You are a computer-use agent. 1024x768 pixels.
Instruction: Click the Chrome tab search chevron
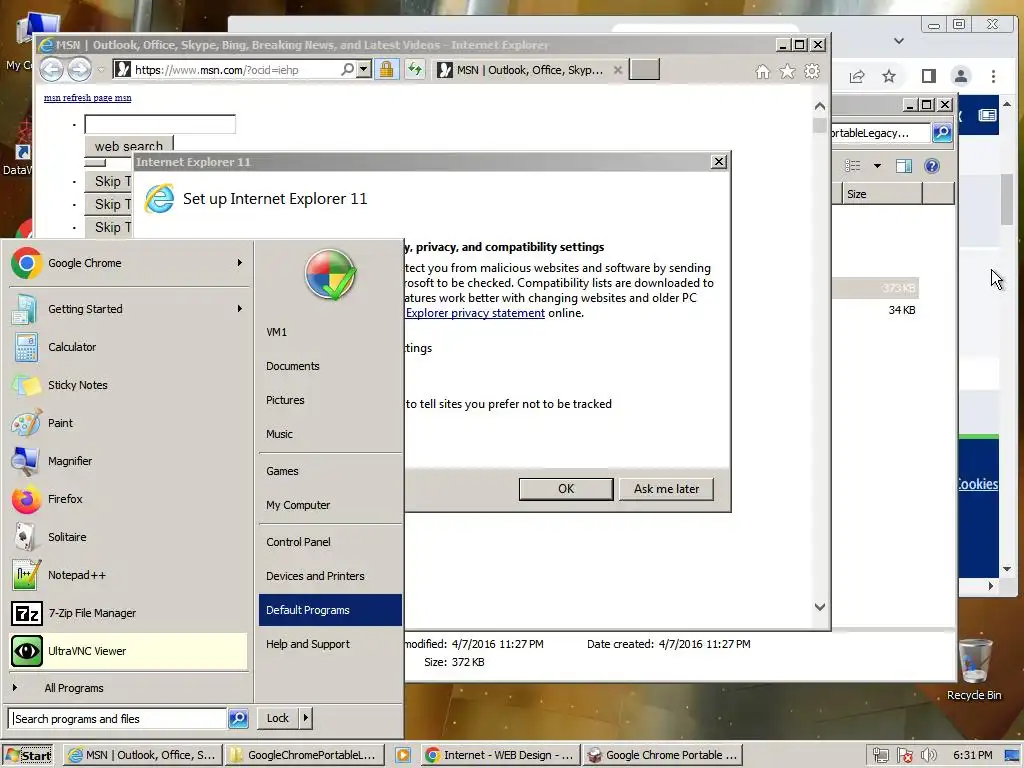(x=899, y=40)
